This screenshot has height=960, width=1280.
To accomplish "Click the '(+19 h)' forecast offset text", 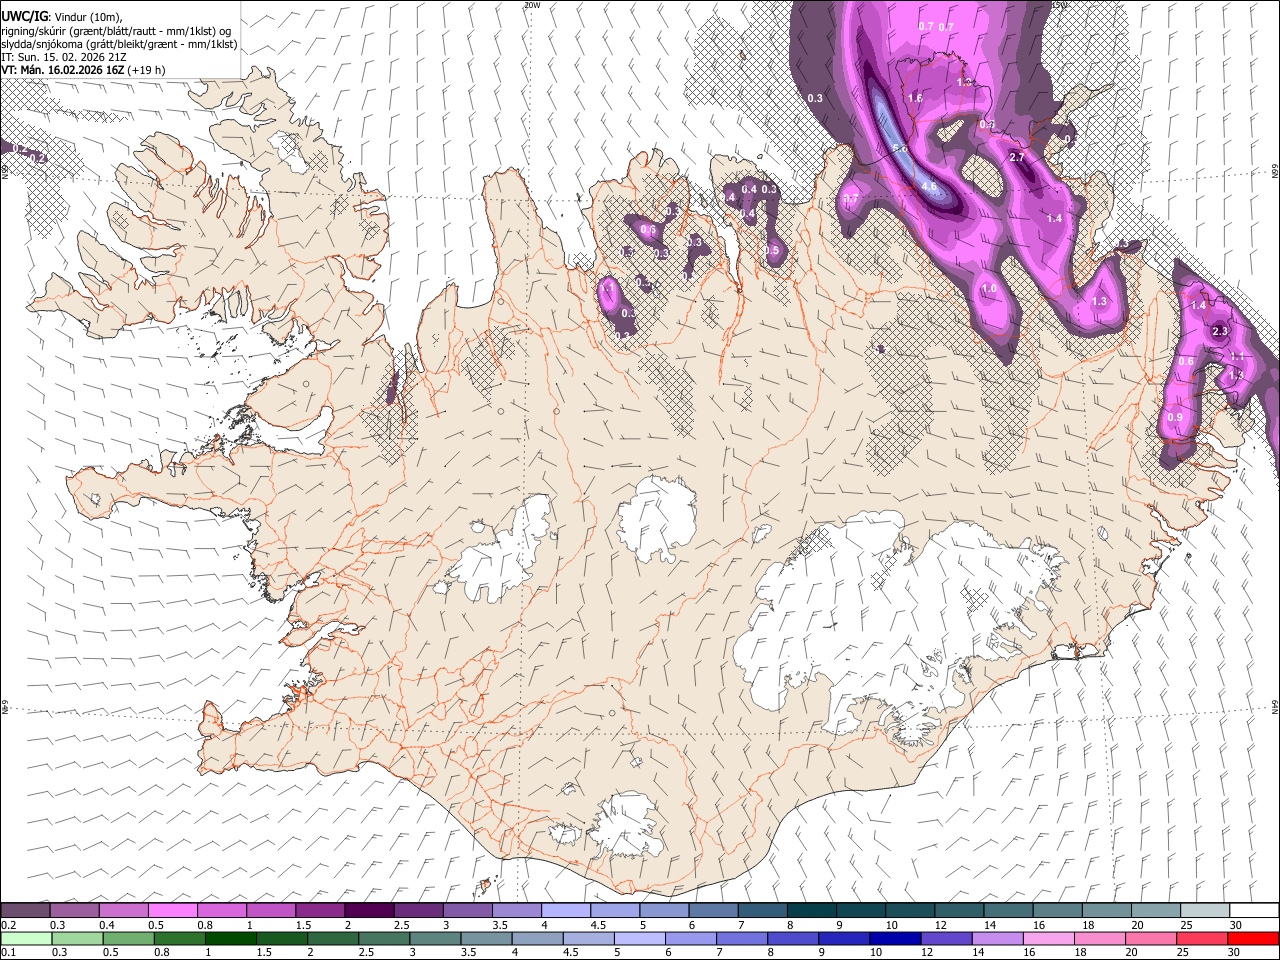I will 147,70.
